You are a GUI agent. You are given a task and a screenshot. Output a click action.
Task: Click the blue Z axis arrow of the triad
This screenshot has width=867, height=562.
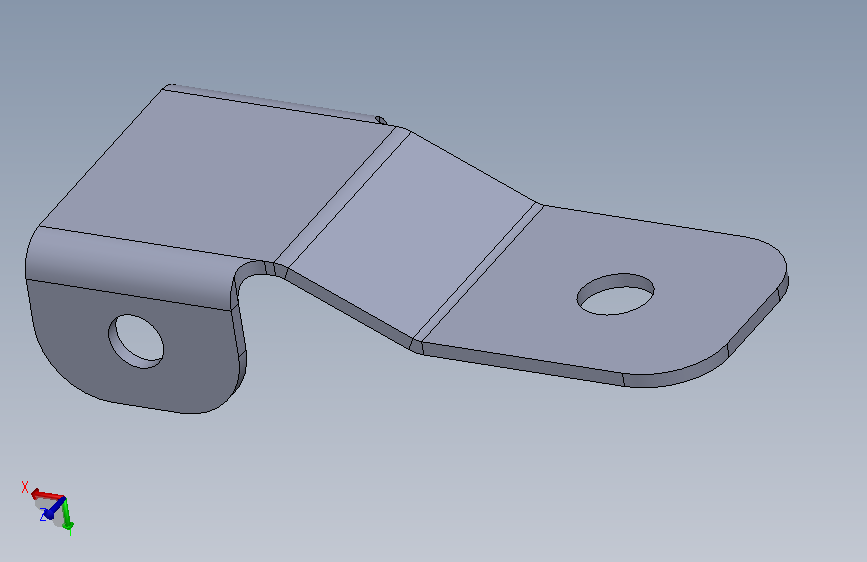click(x=53, y=510)
